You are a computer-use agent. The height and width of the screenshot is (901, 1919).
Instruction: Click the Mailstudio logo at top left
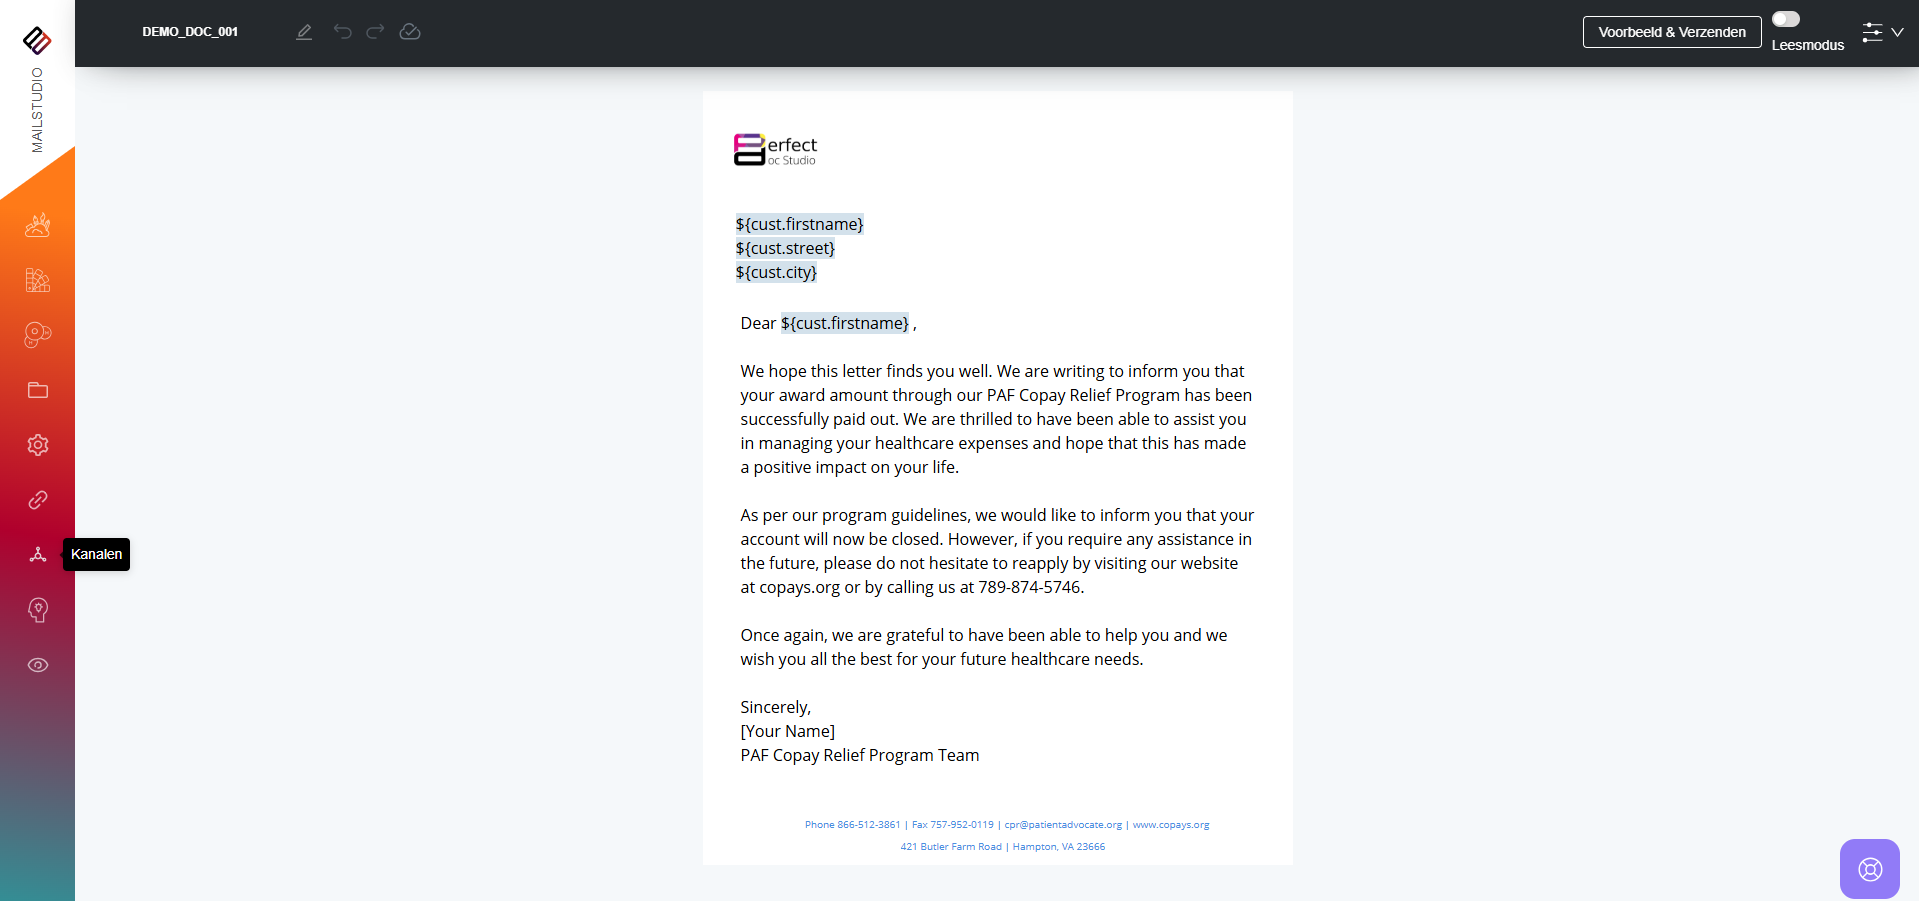pos(37,40)
